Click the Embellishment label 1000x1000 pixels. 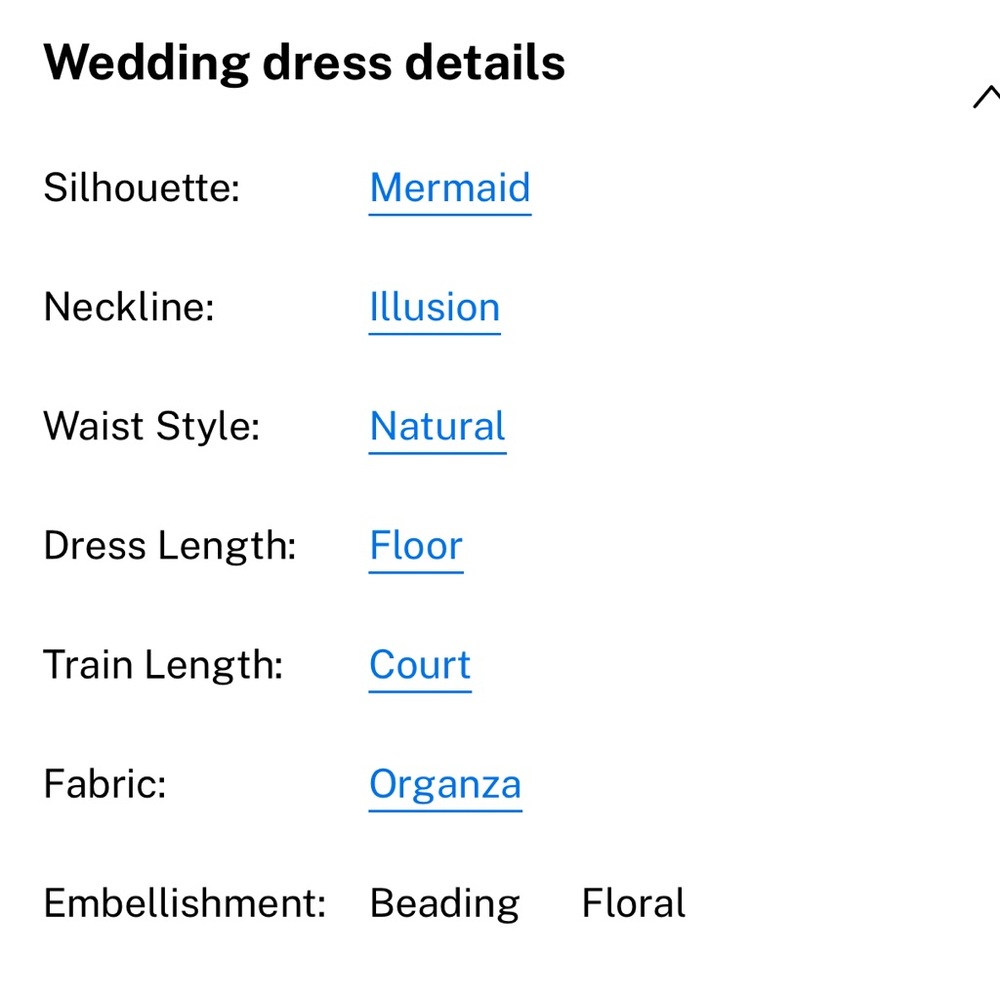(x=185, y=903)
